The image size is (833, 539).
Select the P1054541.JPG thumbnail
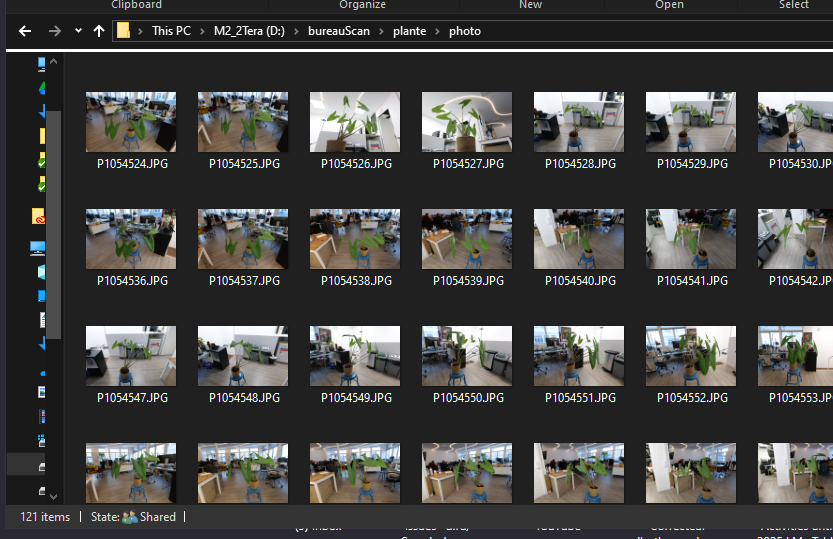tap(691, 239)
